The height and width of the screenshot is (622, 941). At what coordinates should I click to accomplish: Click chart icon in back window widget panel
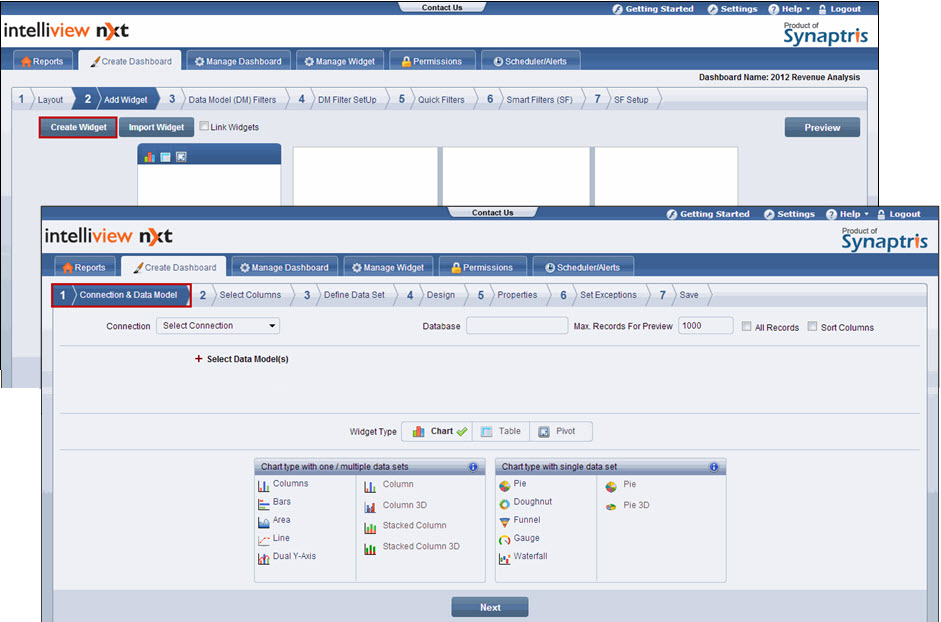(x=149, y=157)
